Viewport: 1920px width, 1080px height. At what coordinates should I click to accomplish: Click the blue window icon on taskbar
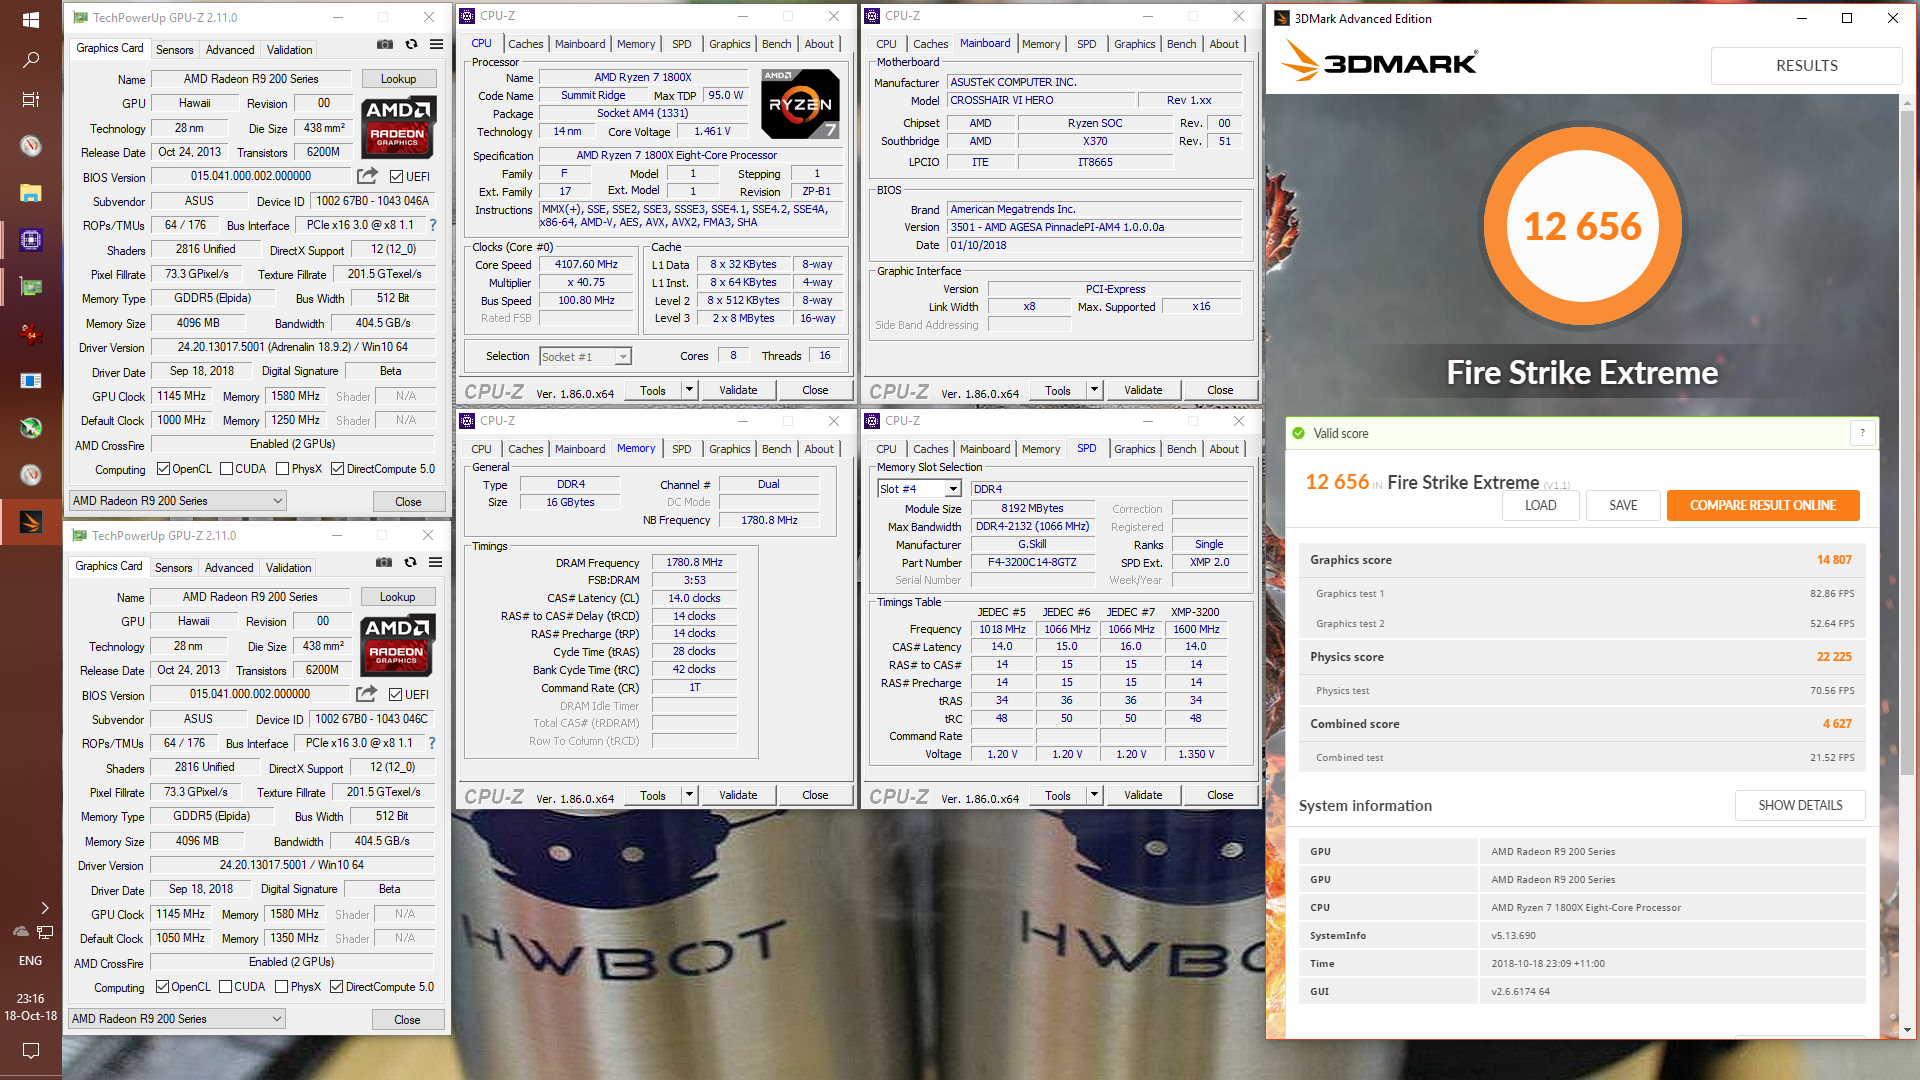point(30,381)
